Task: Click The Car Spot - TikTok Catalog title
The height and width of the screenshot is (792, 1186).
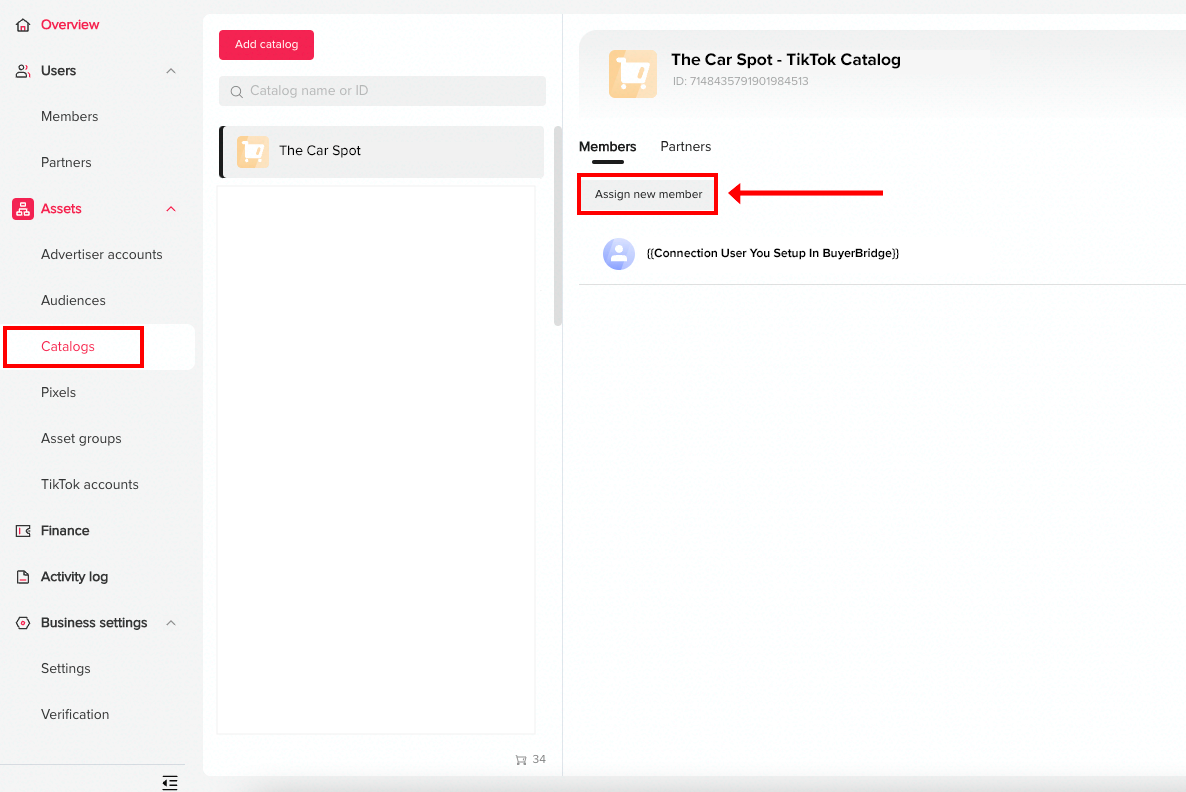Action: click(786, 60)
